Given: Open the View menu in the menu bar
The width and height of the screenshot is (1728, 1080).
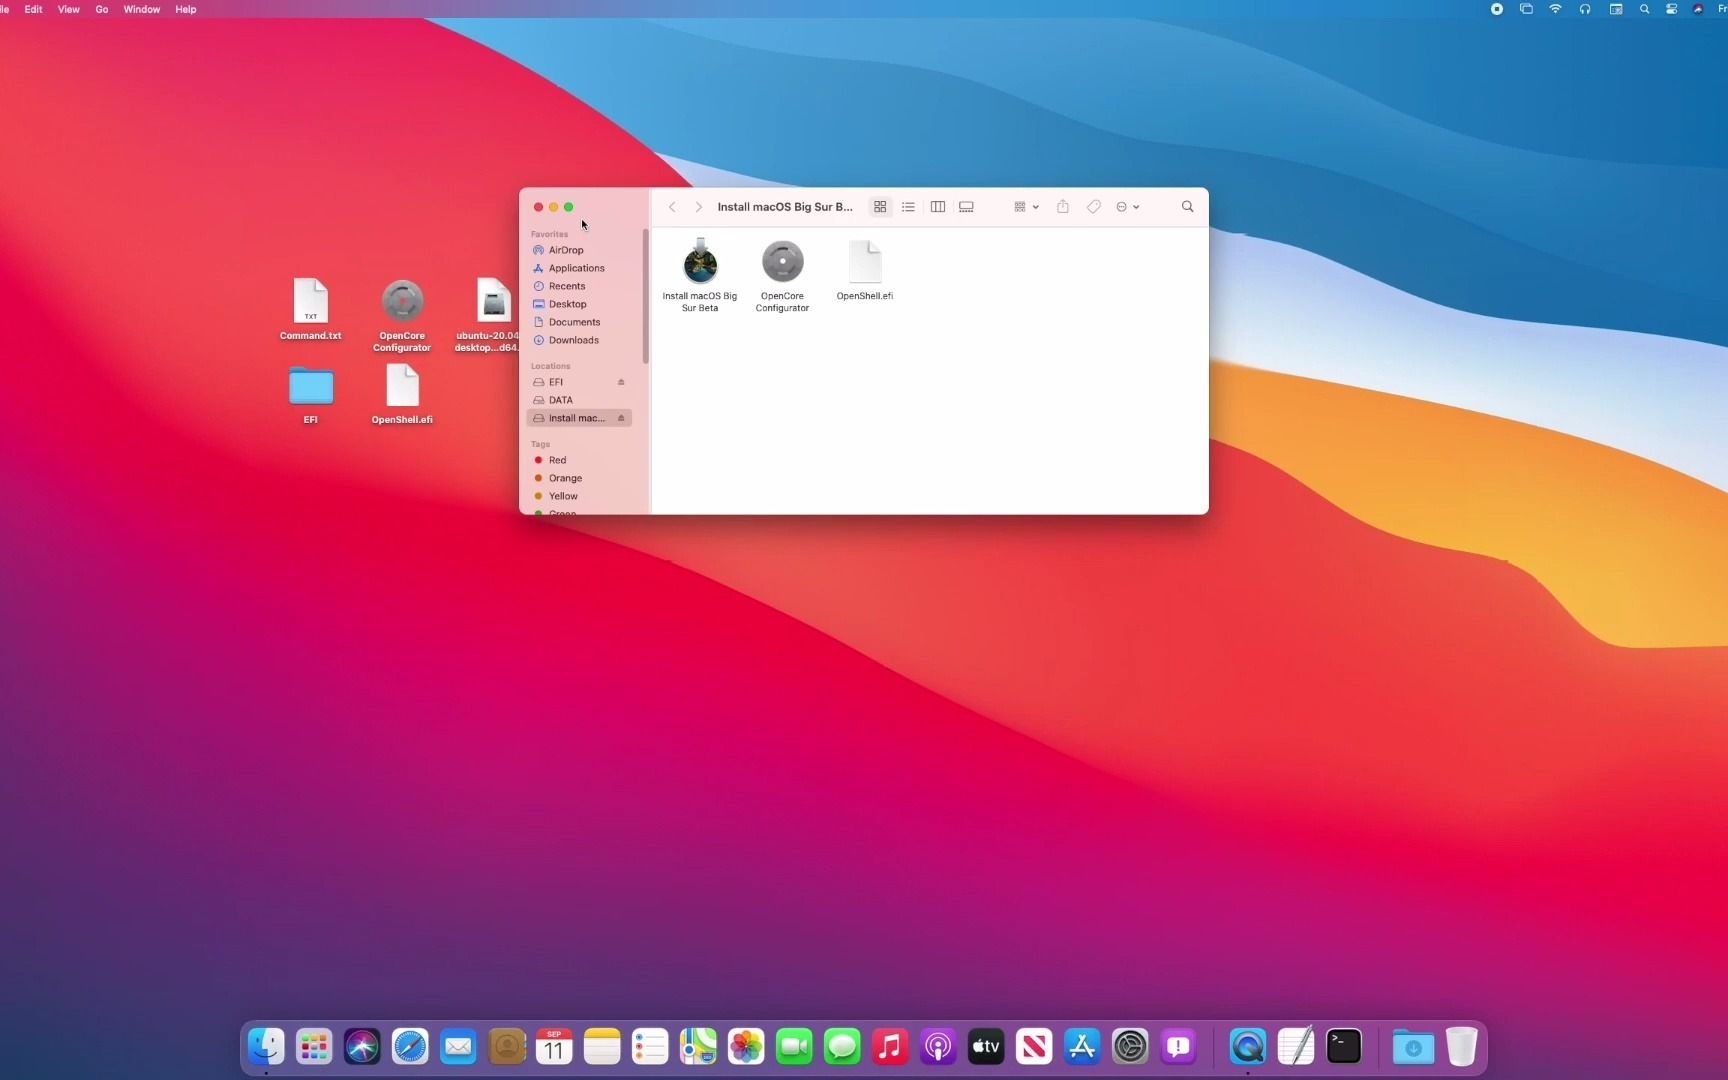Looking at the screenshot, I should (x=67, y=9).
